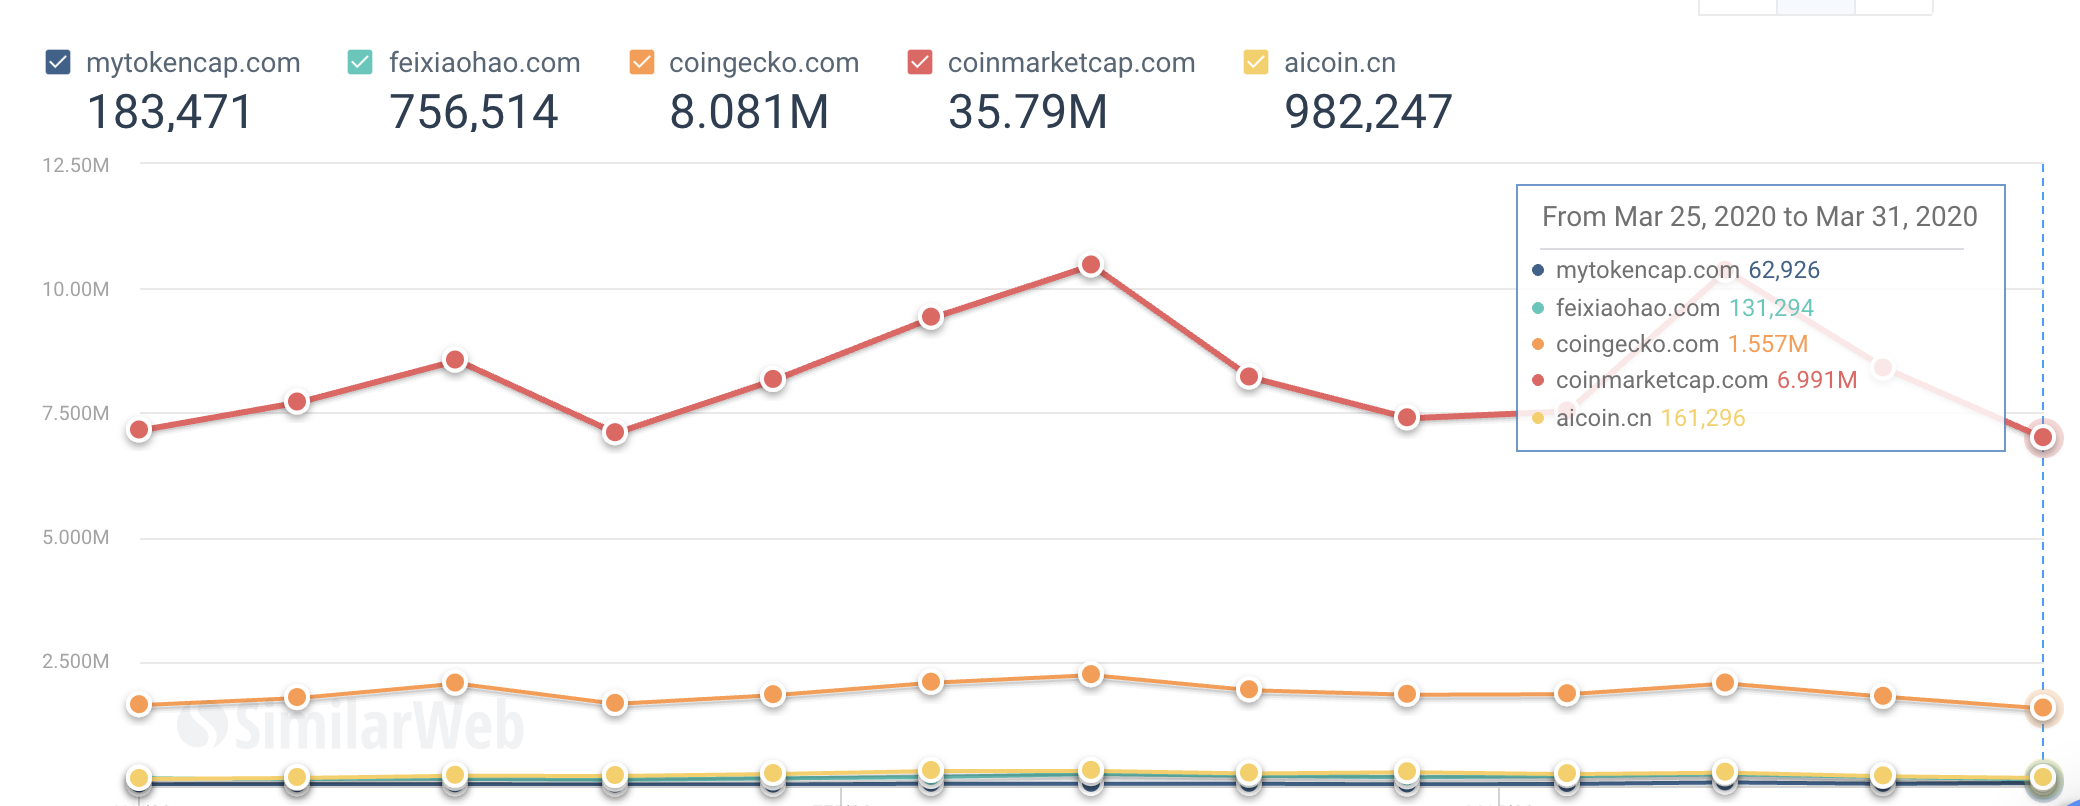2080x806 pixels.
Task: Click the 756,514 visits value
Action: 474,112
